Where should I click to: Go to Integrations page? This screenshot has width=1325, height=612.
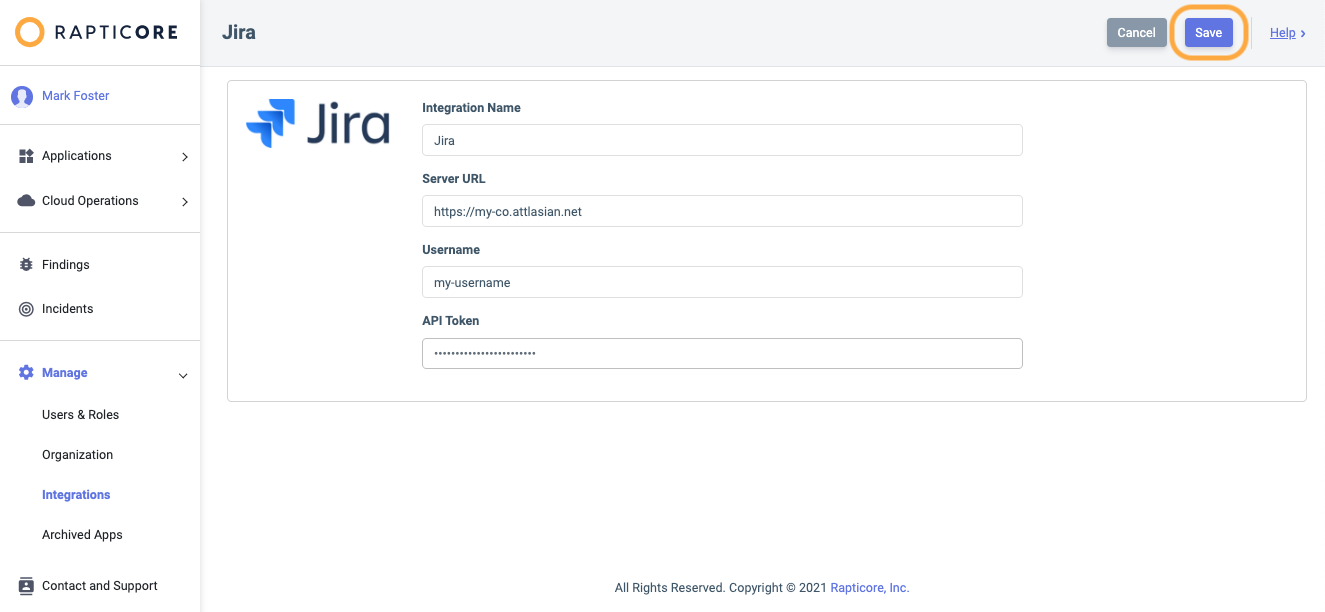76,495
